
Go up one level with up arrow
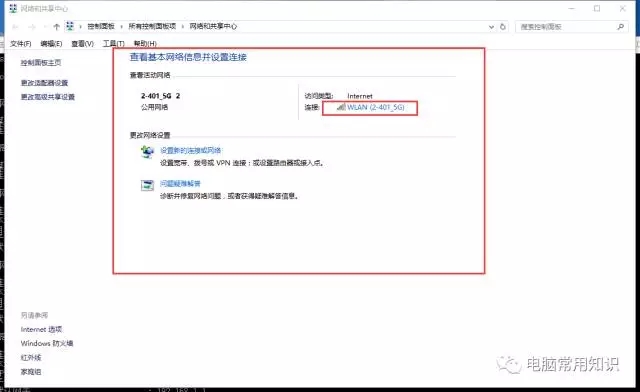tap(57, 27)
